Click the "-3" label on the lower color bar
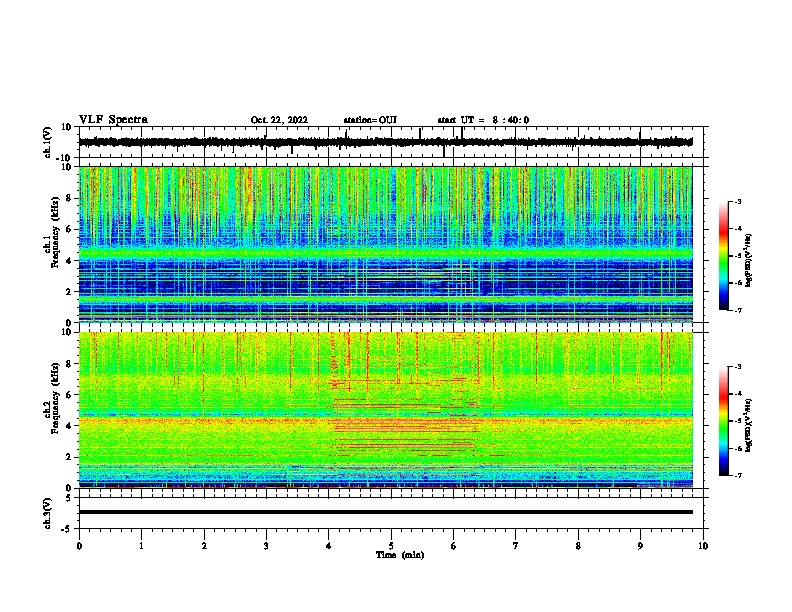This screenshot has width=792, height=612. [x=738, y=367]
